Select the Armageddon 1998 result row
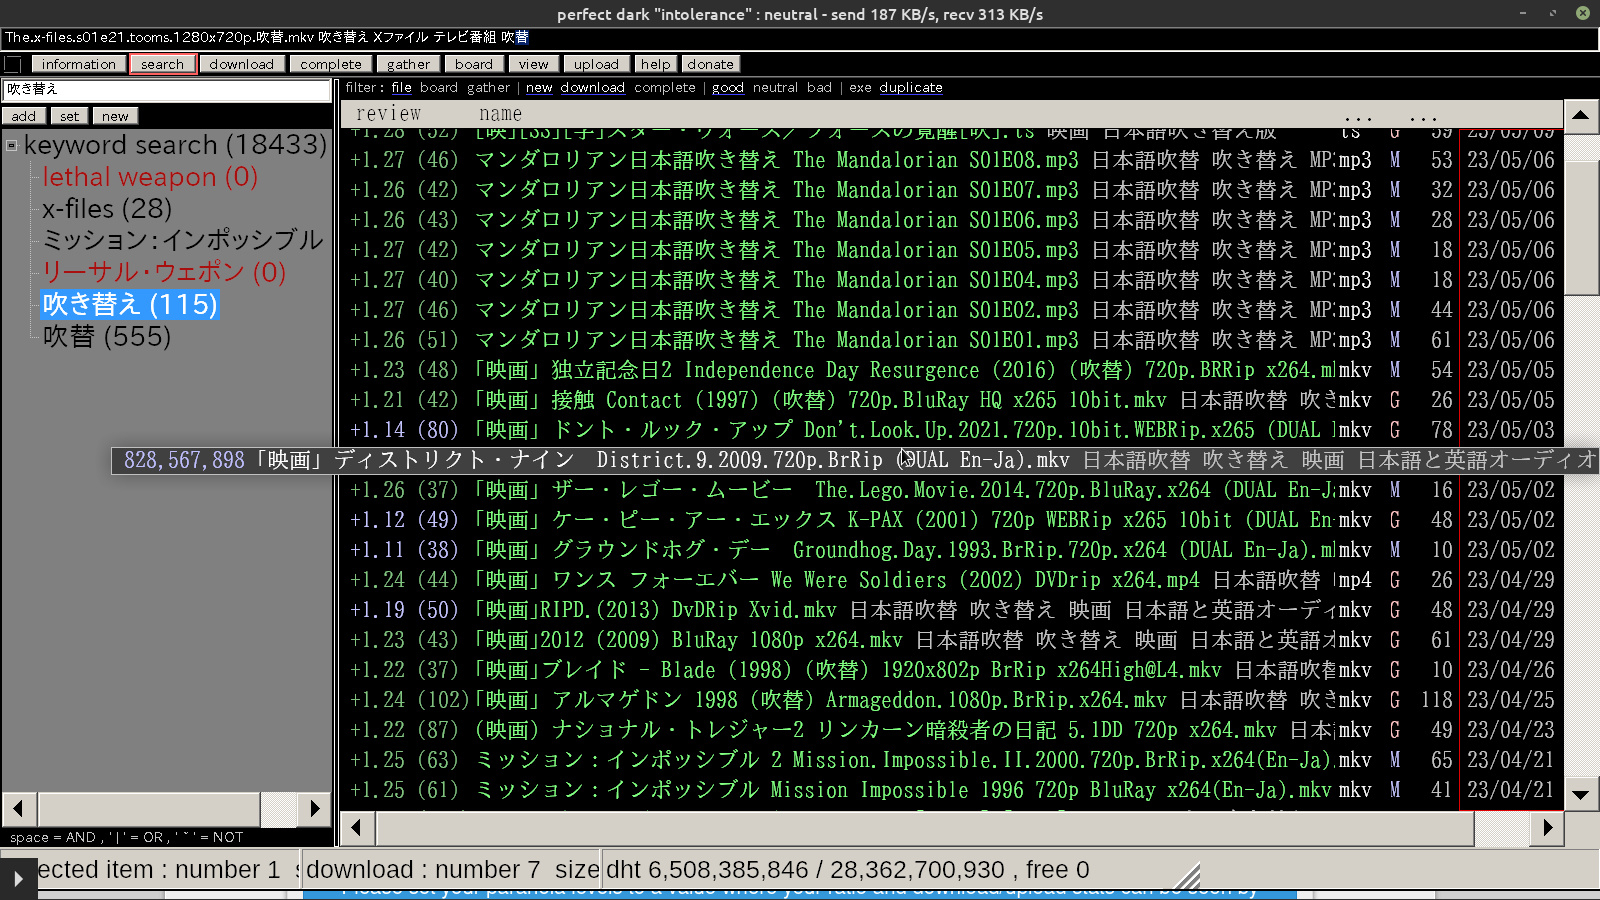 click(x=951, y=700)
